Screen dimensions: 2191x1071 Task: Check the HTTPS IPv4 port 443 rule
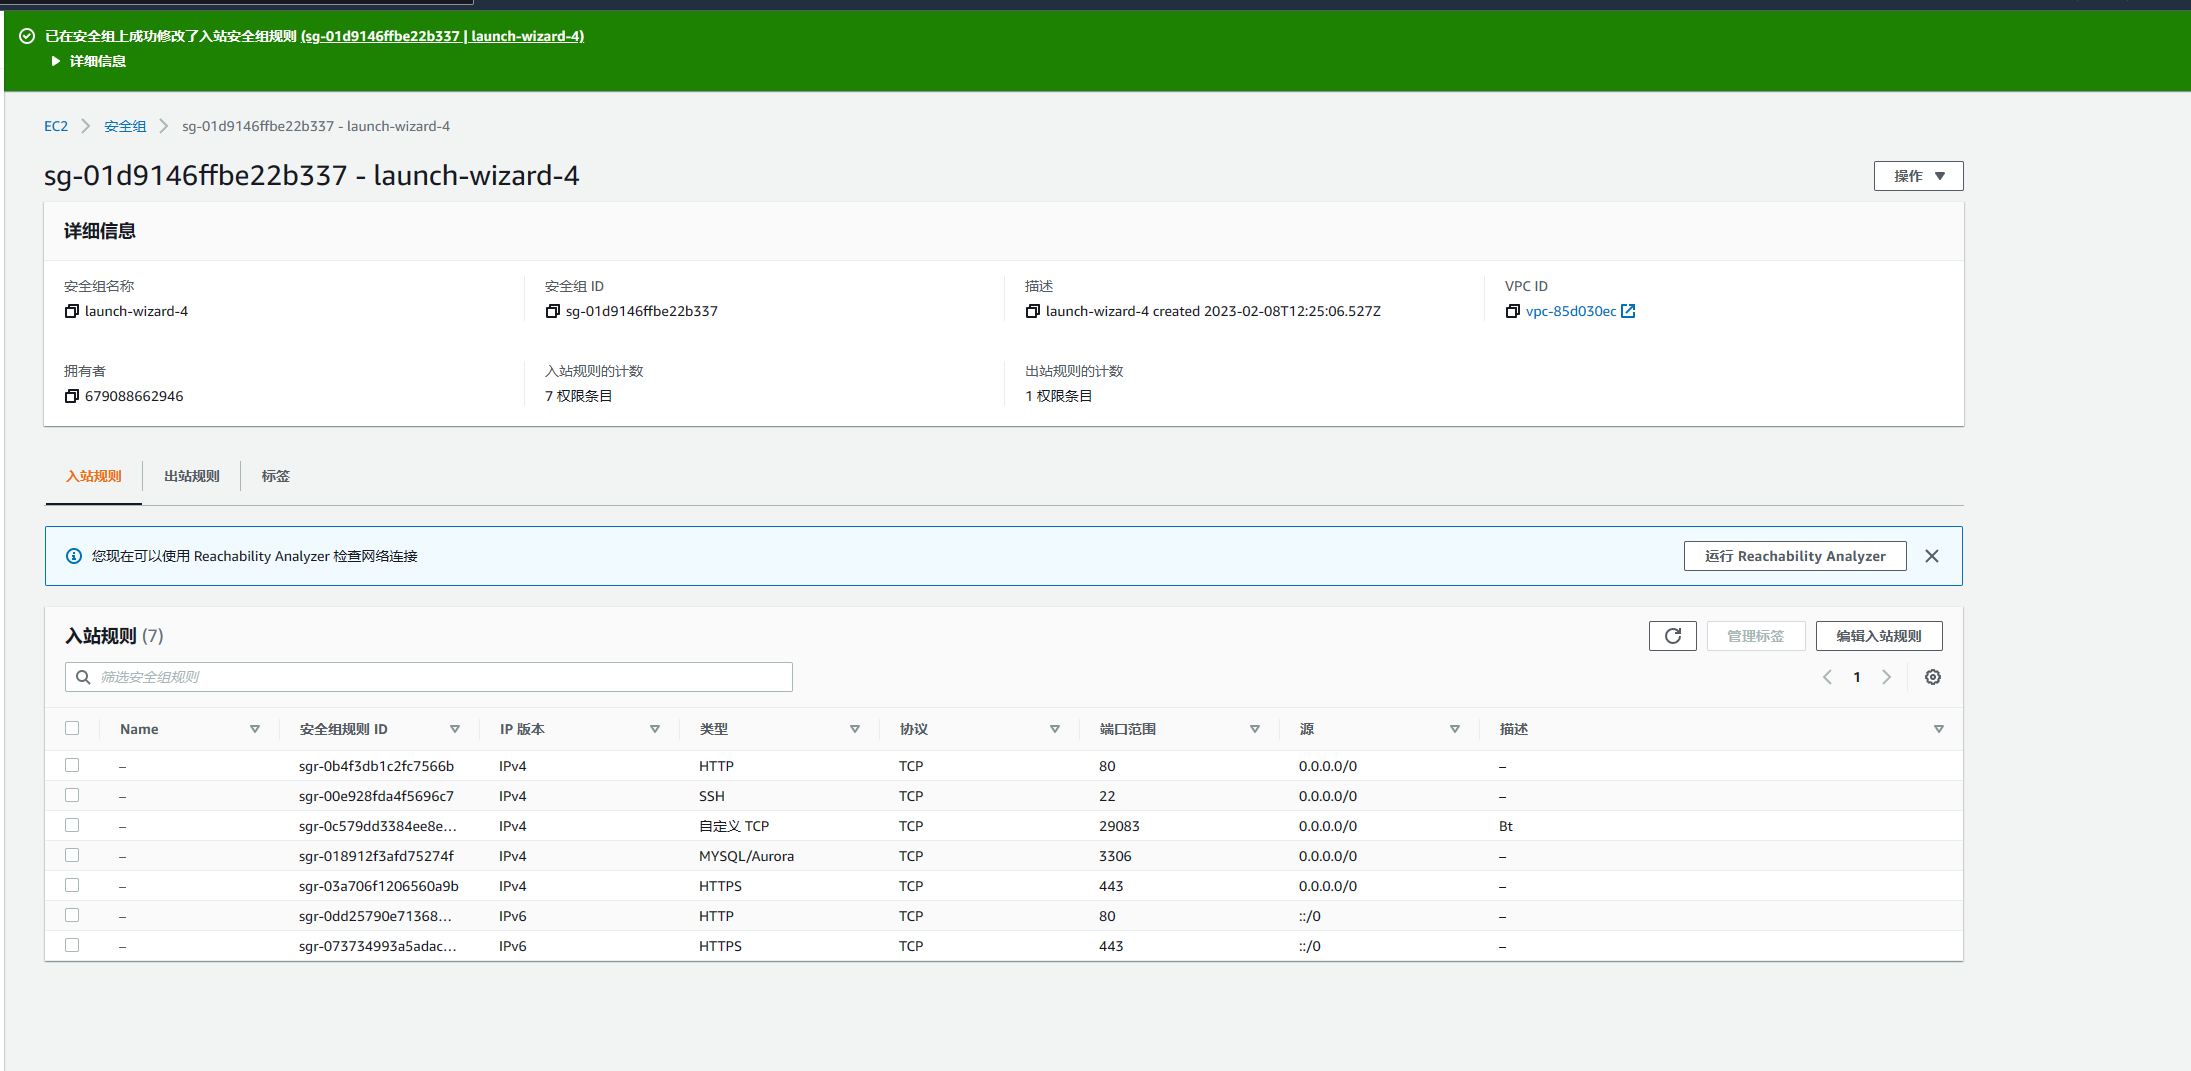pyautogui.click(x=72, y=885)
